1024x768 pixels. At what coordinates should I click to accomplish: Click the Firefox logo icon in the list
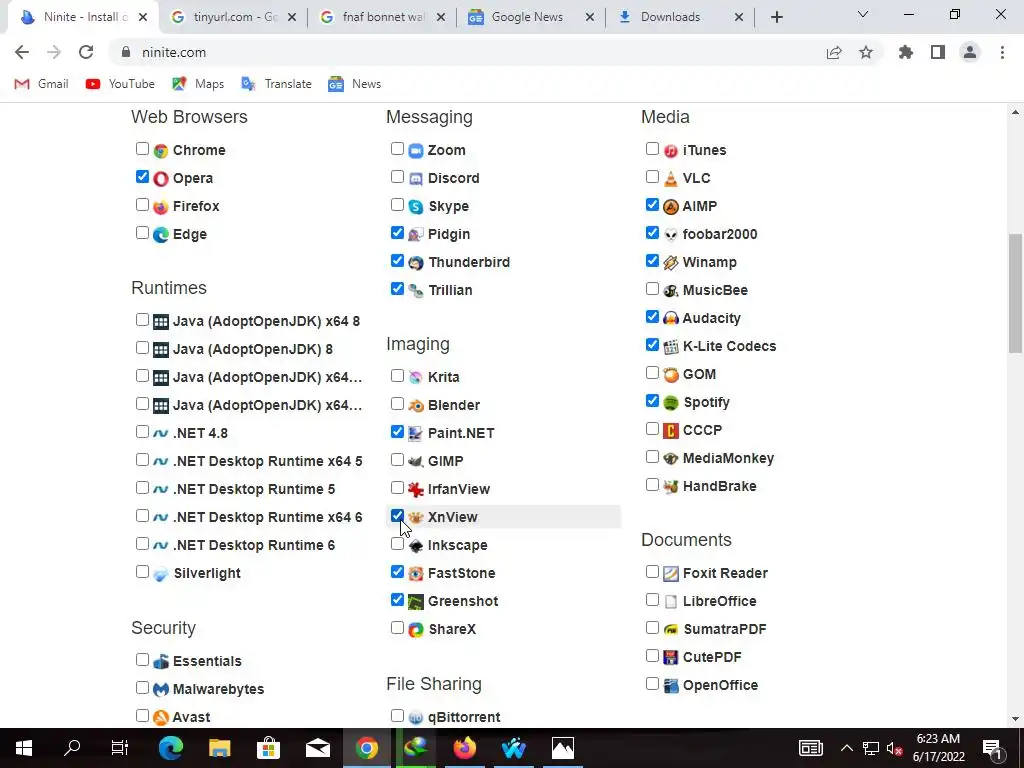[161, 207]
